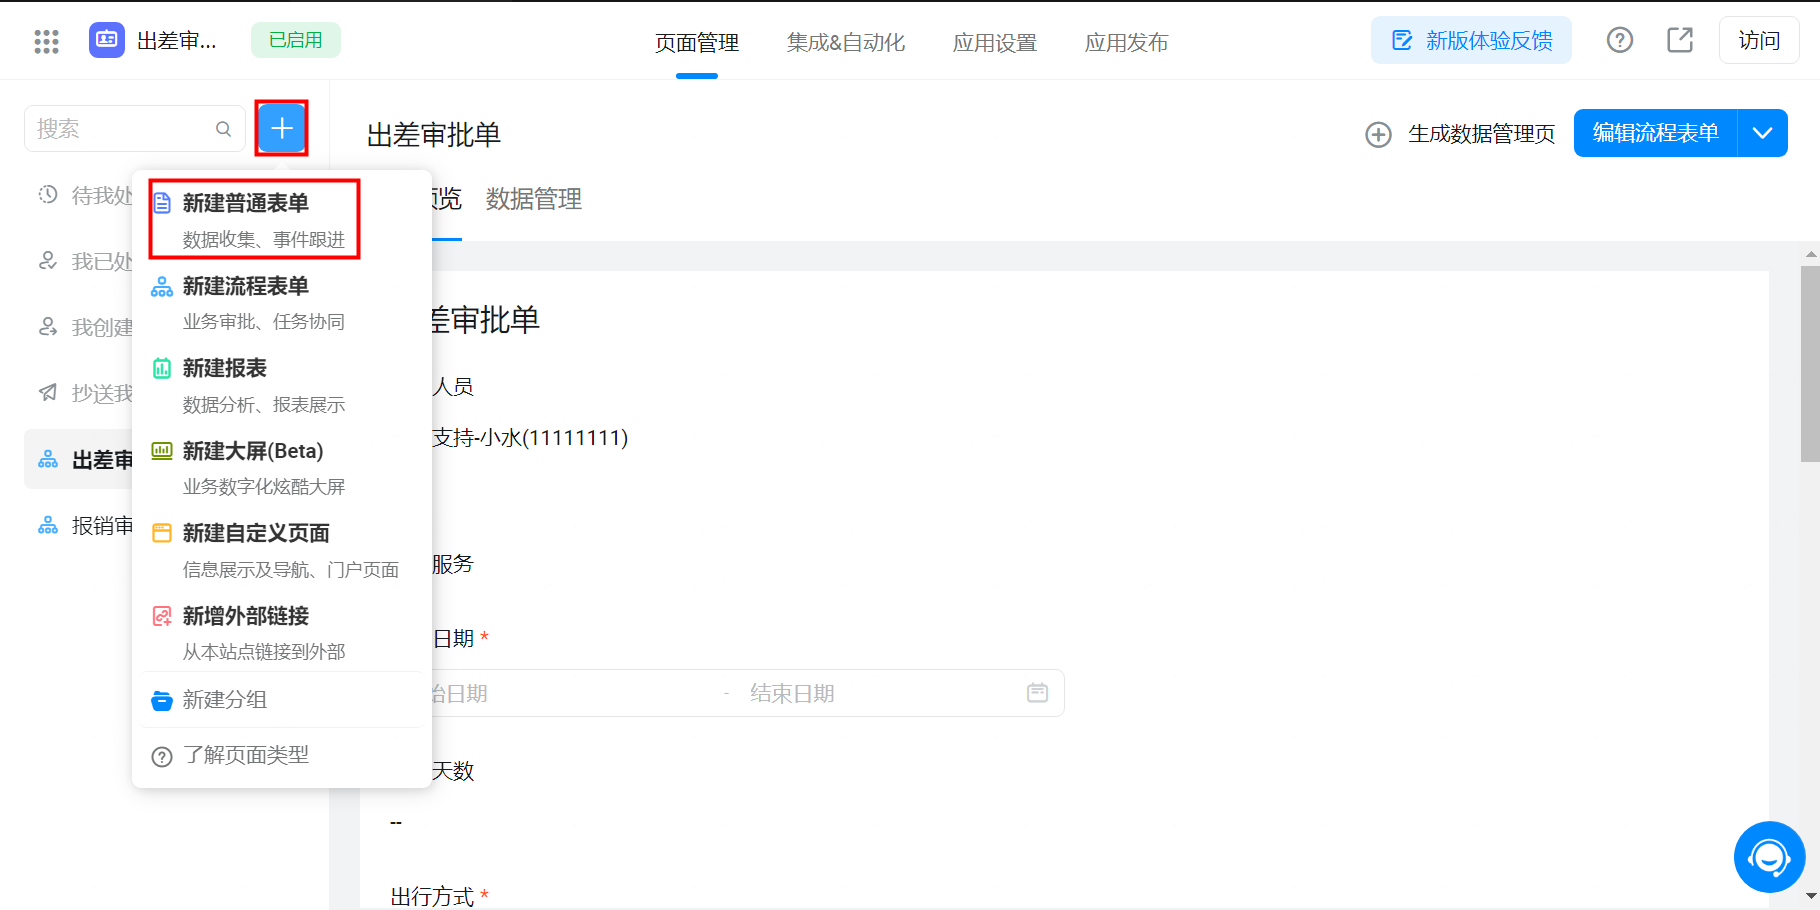Viewport: 1820px width, 910px height.
Task: Click the plus-circle icon by 生成数据管理页
Action: [1379, 135]
